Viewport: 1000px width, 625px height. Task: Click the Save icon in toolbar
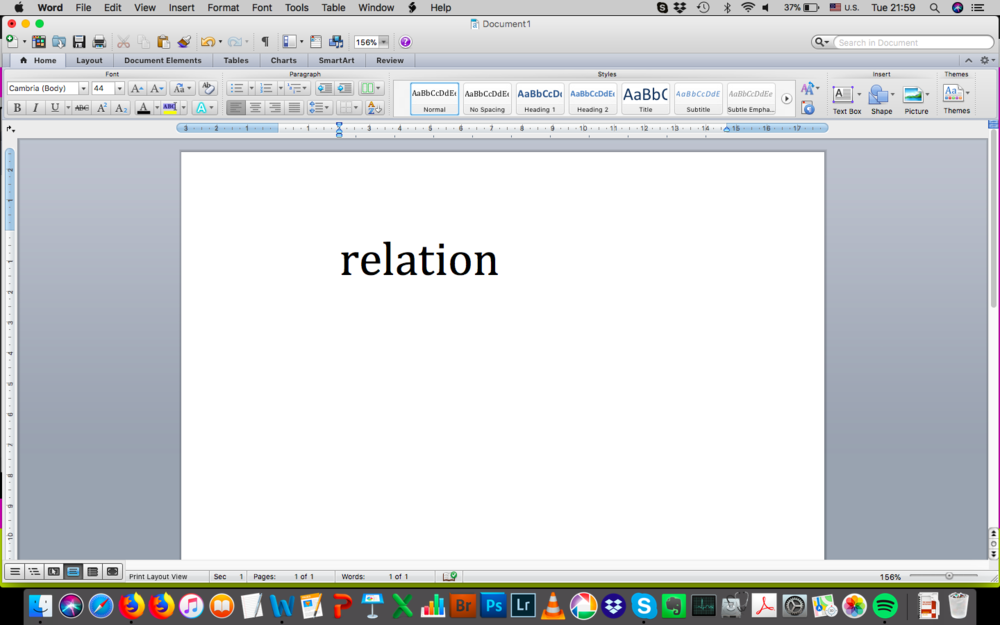79,42
